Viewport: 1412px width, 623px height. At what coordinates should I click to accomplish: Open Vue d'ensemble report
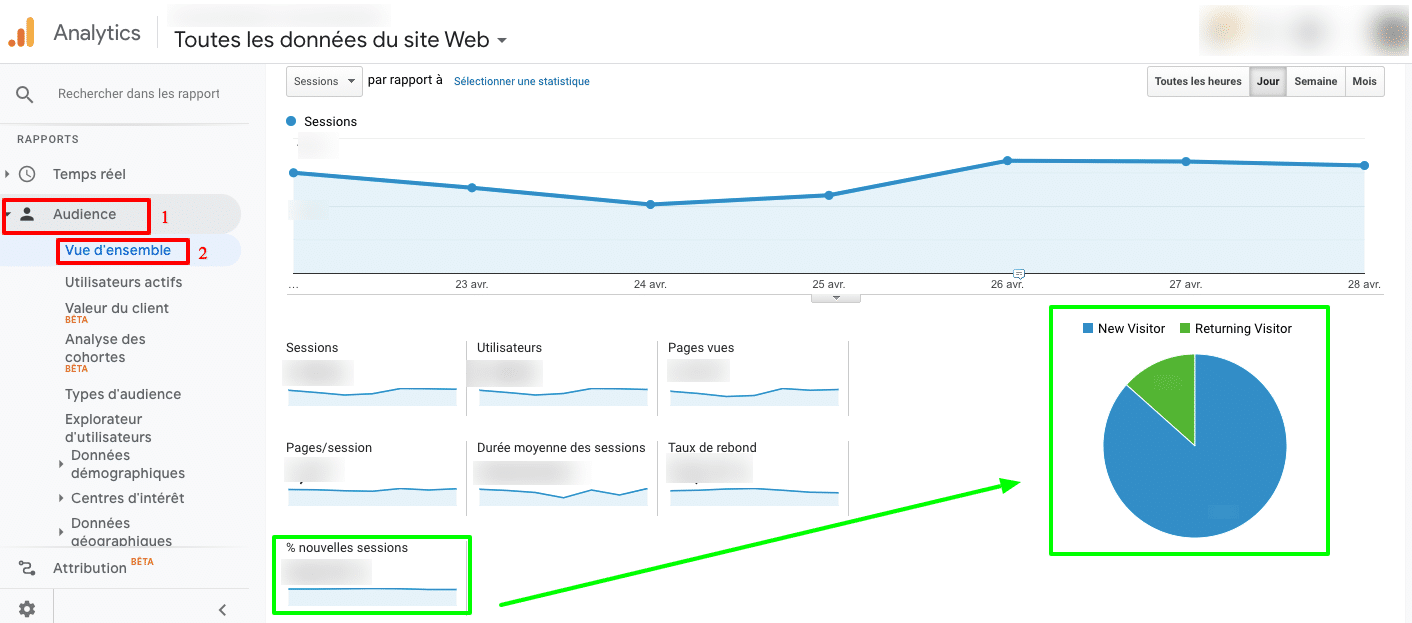point(118,250)
